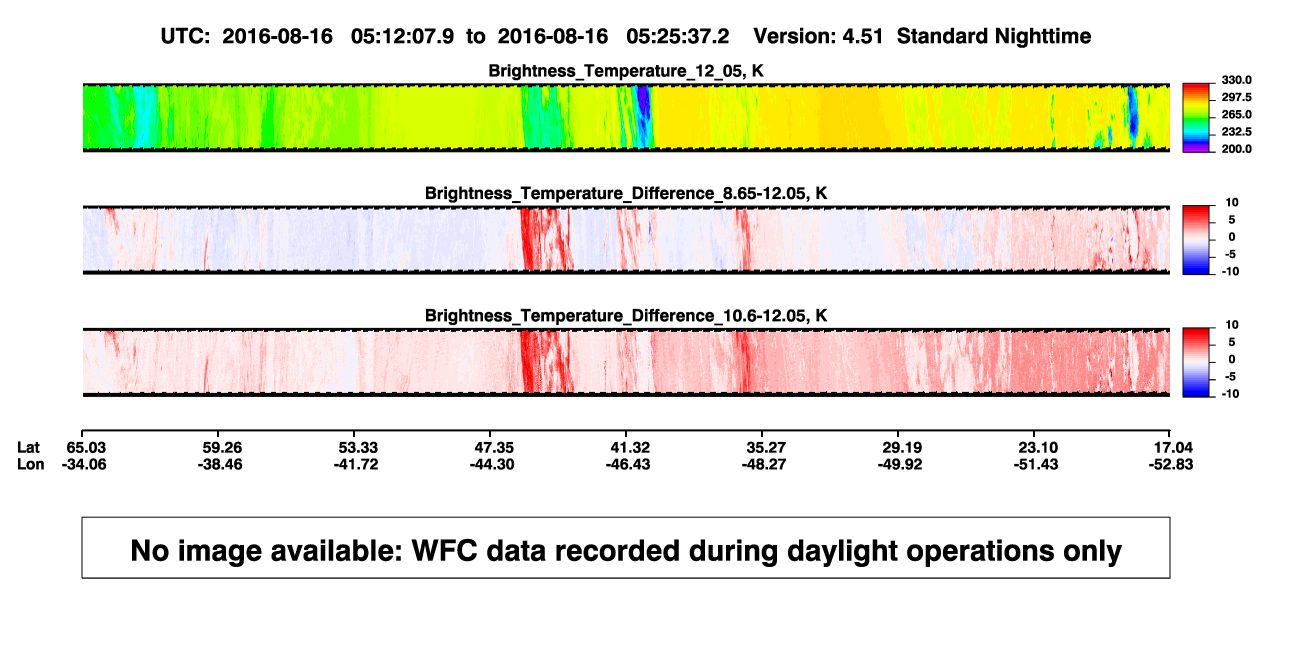Click the 297.5 colorbar label
The image size is (1300, 667).
pos(1235,97)
